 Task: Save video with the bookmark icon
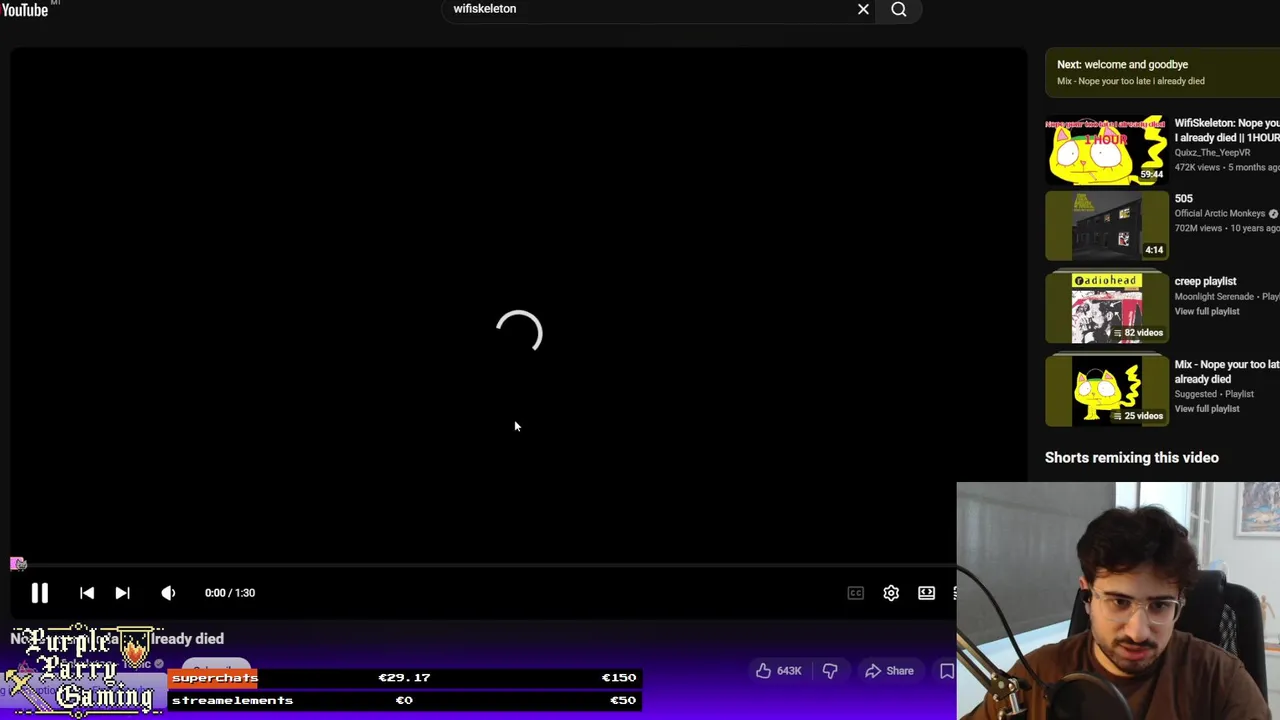point(946,671)
